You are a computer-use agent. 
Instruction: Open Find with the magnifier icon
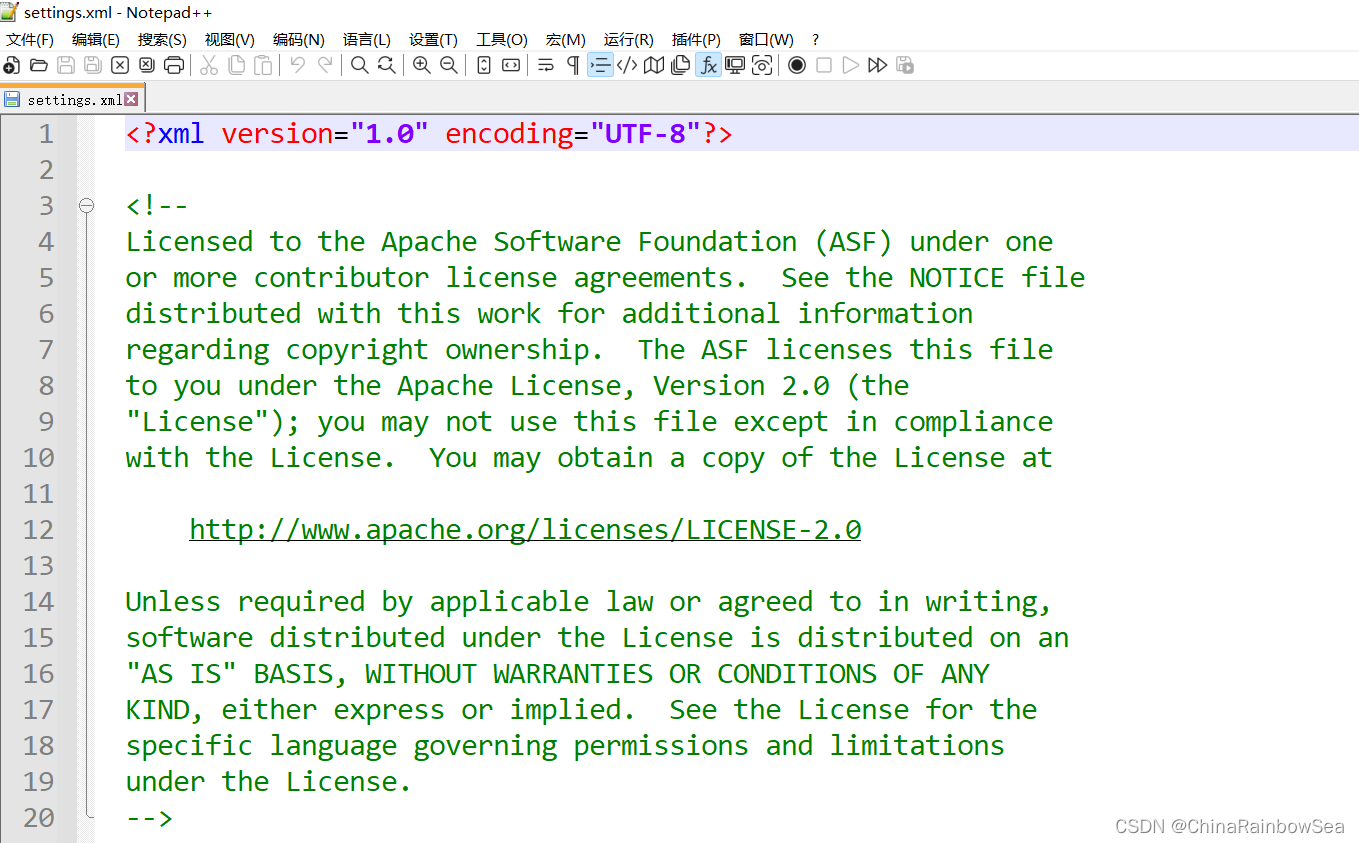(359, 65)
